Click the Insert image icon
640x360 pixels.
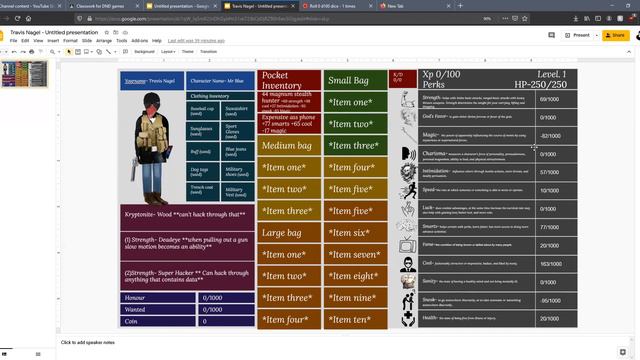[86, 52]
